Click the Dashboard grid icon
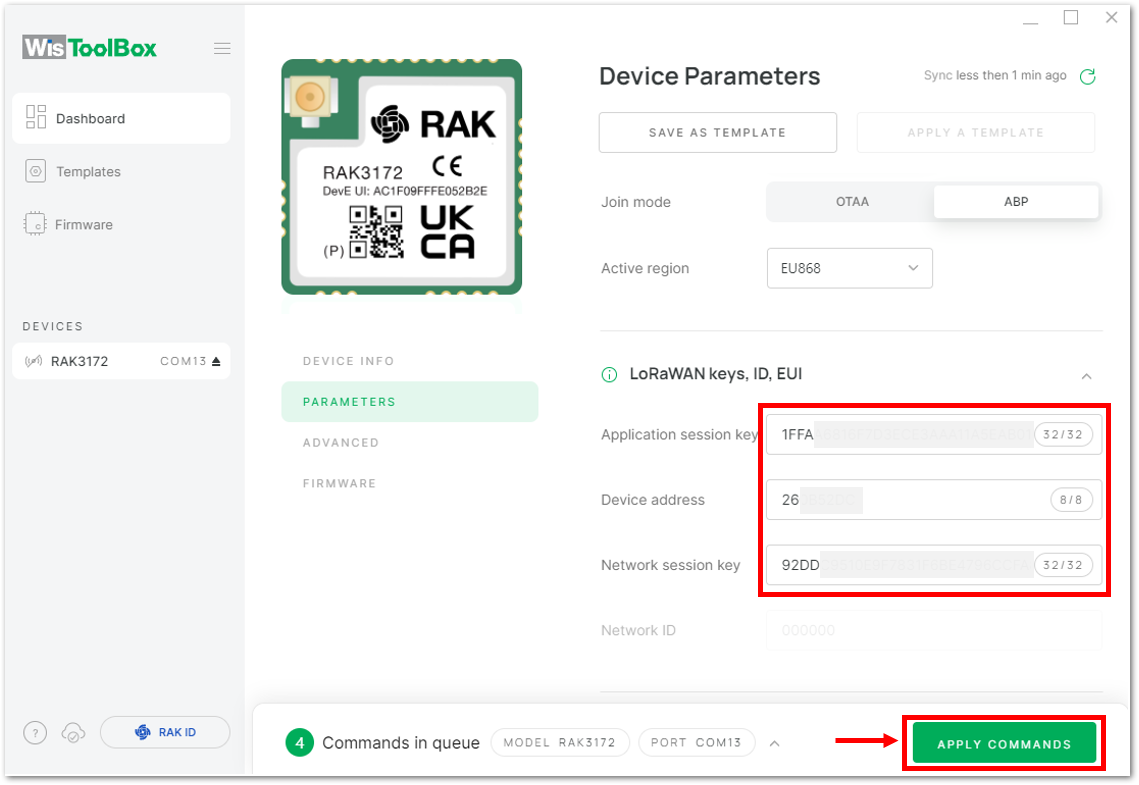The width and height of the screenshot is (1139, 785). (x=36, y=117)
